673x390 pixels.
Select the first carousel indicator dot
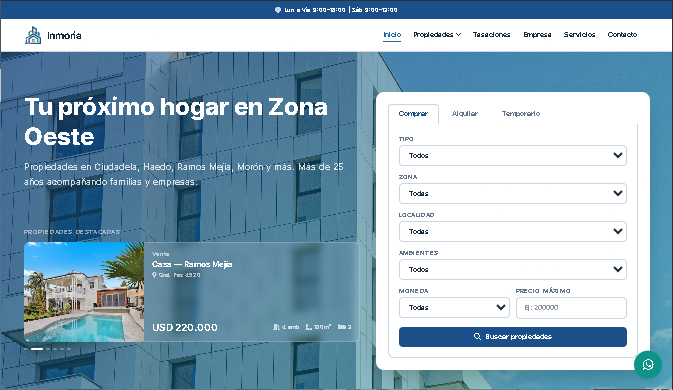26,349
